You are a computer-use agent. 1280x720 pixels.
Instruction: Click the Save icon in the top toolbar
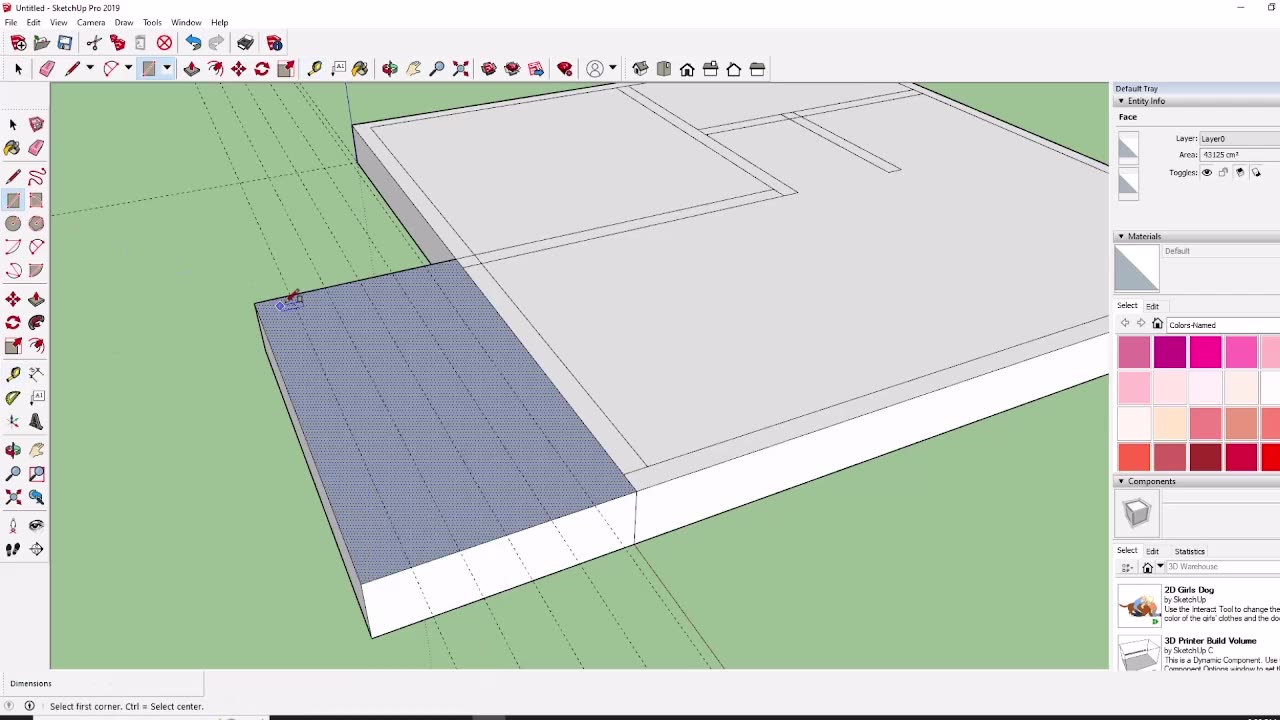click(x=65, y=43)
